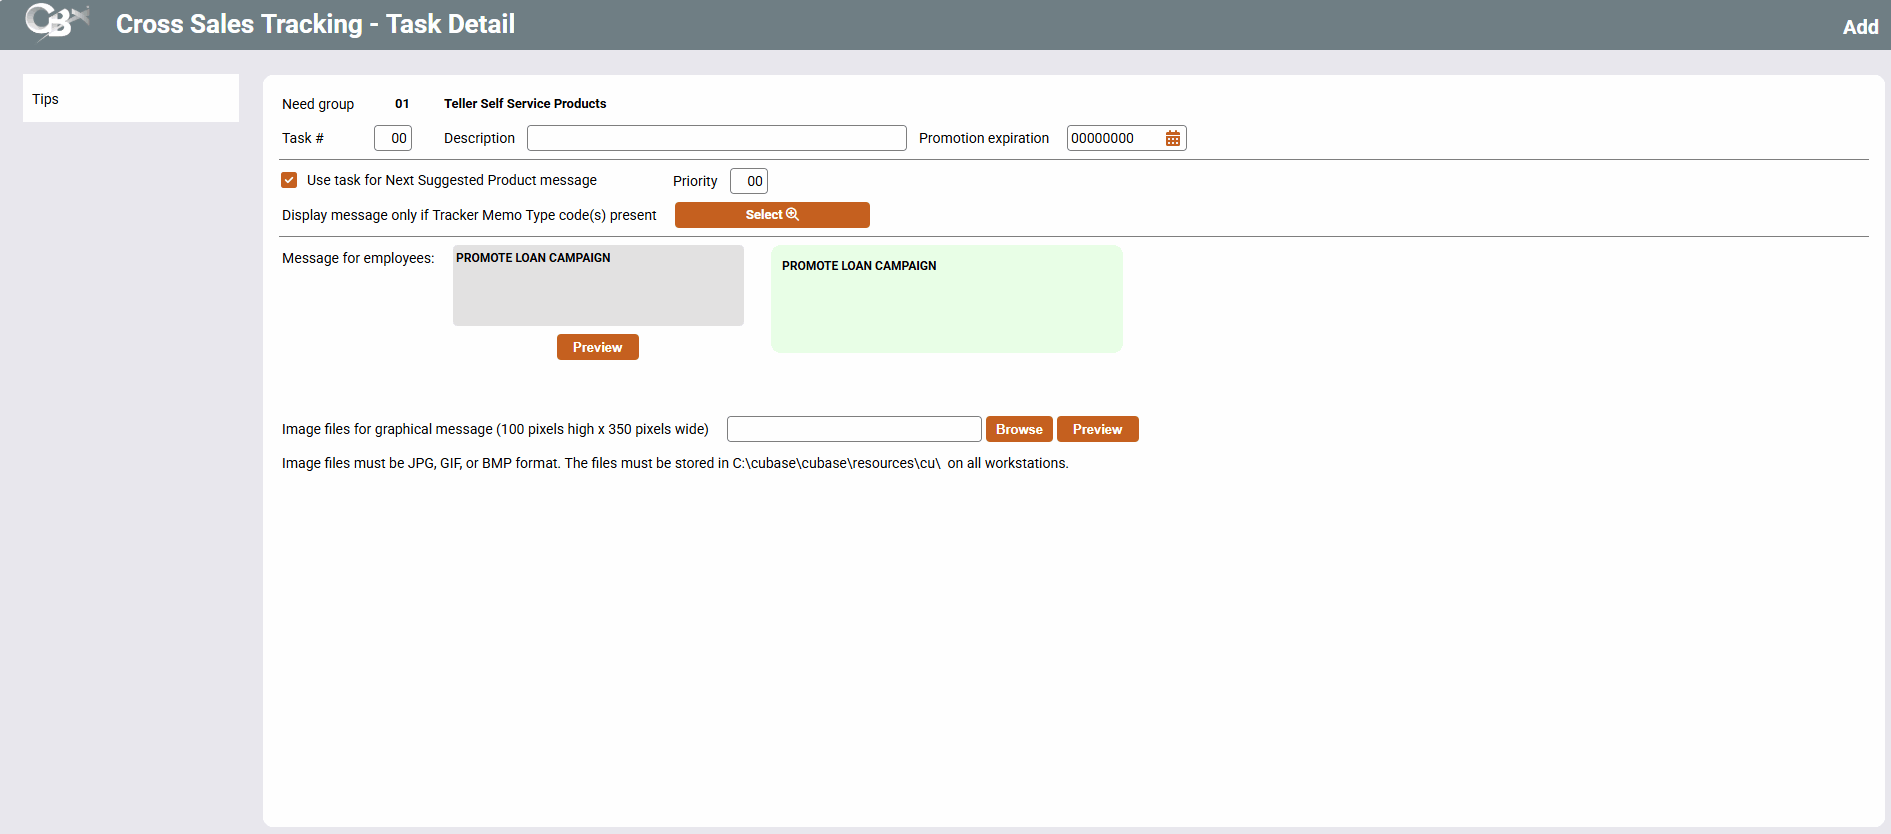Viewport: 1891px width, 834px height.
Task: Click the Teller Self Service Products text
Action: pos(525,104)
